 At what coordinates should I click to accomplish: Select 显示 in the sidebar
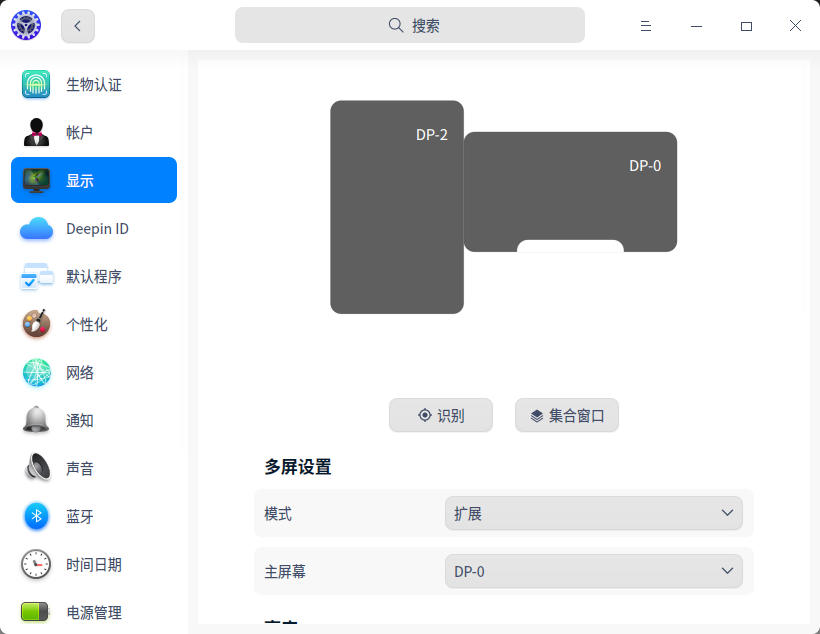(94, 180)
